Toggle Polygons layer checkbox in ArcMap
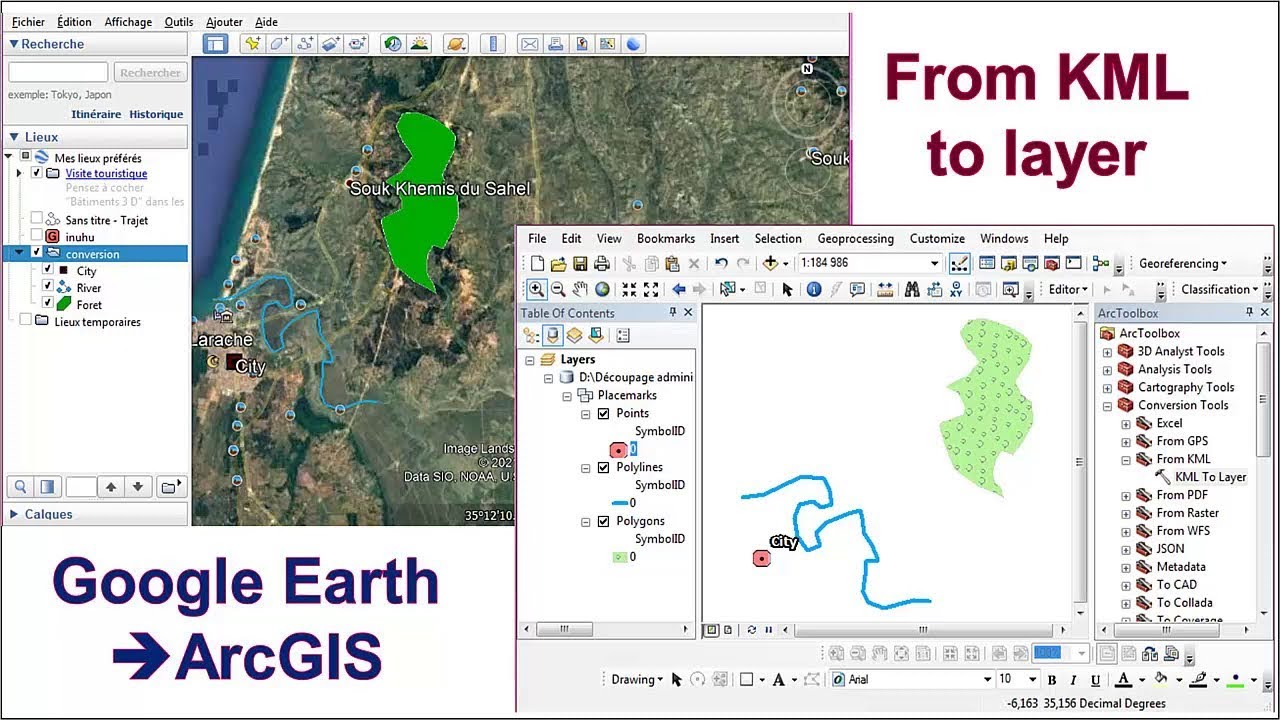The image size is (1280, 720). coord(603,521)
